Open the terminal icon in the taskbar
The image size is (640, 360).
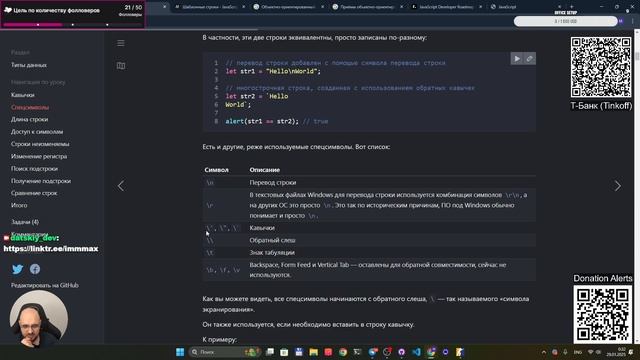tap(358, 352)
